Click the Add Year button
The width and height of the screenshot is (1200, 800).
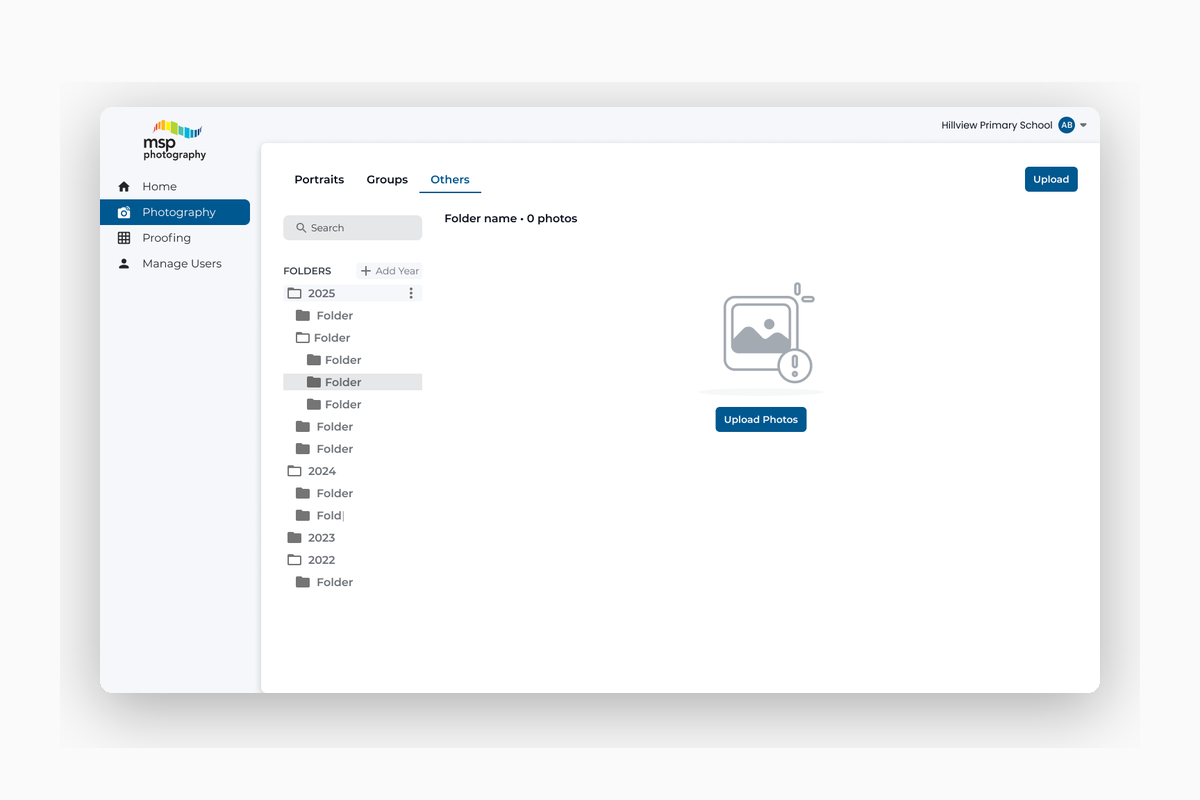(390, 271)
